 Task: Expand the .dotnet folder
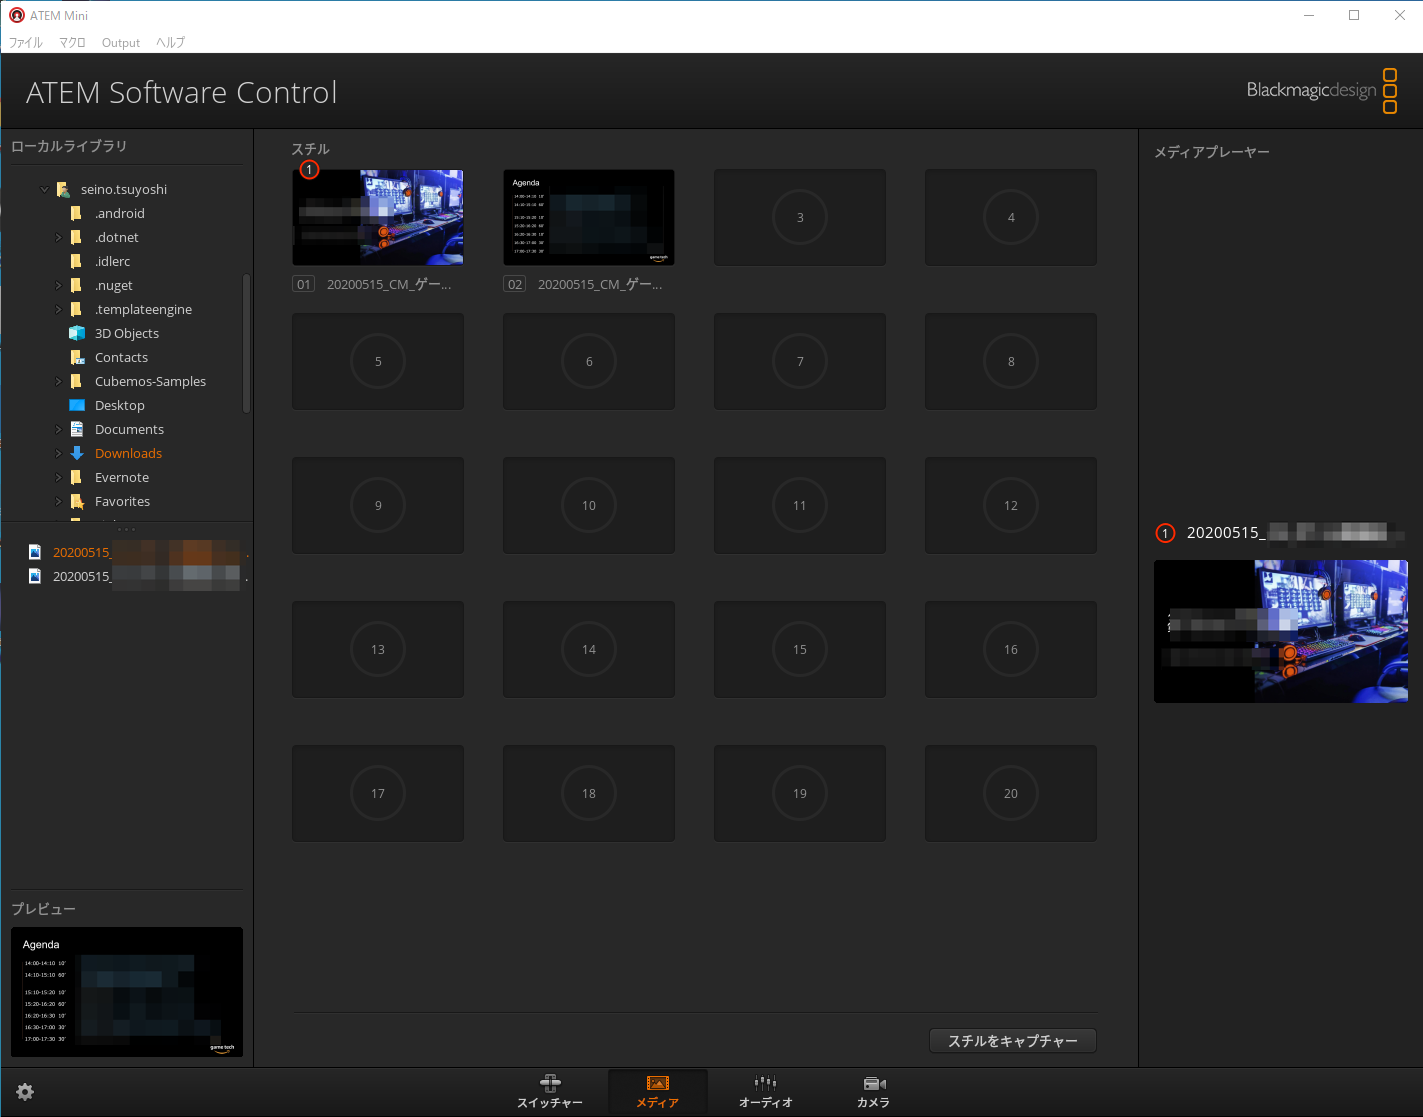point(58,237)
